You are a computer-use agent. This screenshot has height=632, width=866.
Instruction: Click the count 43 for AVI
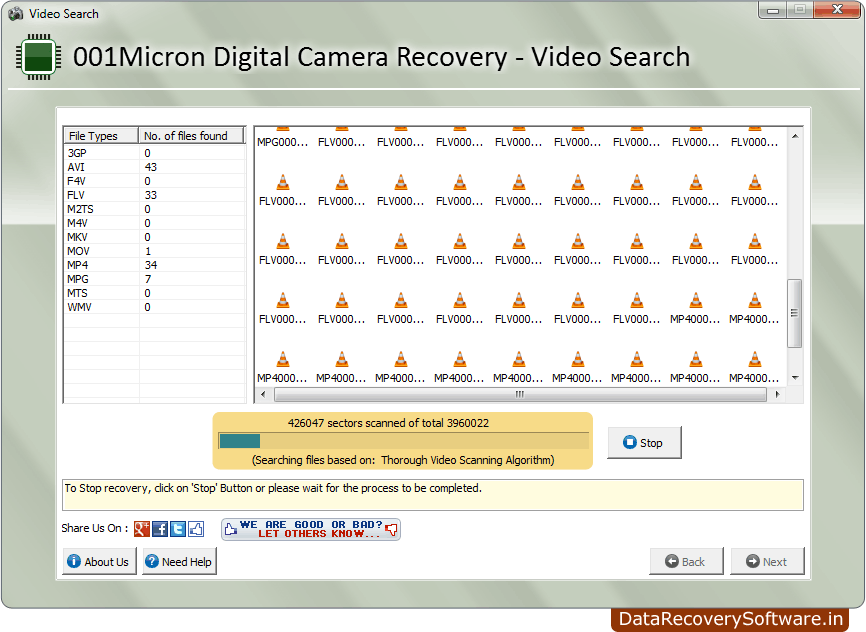pyautogui.click(x=151, y=167)
